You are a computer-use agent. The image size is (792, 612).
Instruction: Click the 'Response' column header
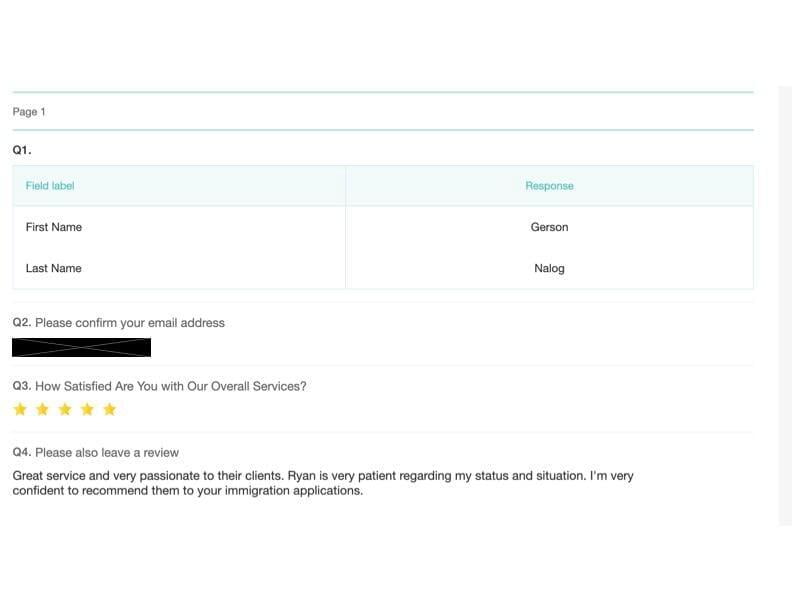(x=550, y=186)
